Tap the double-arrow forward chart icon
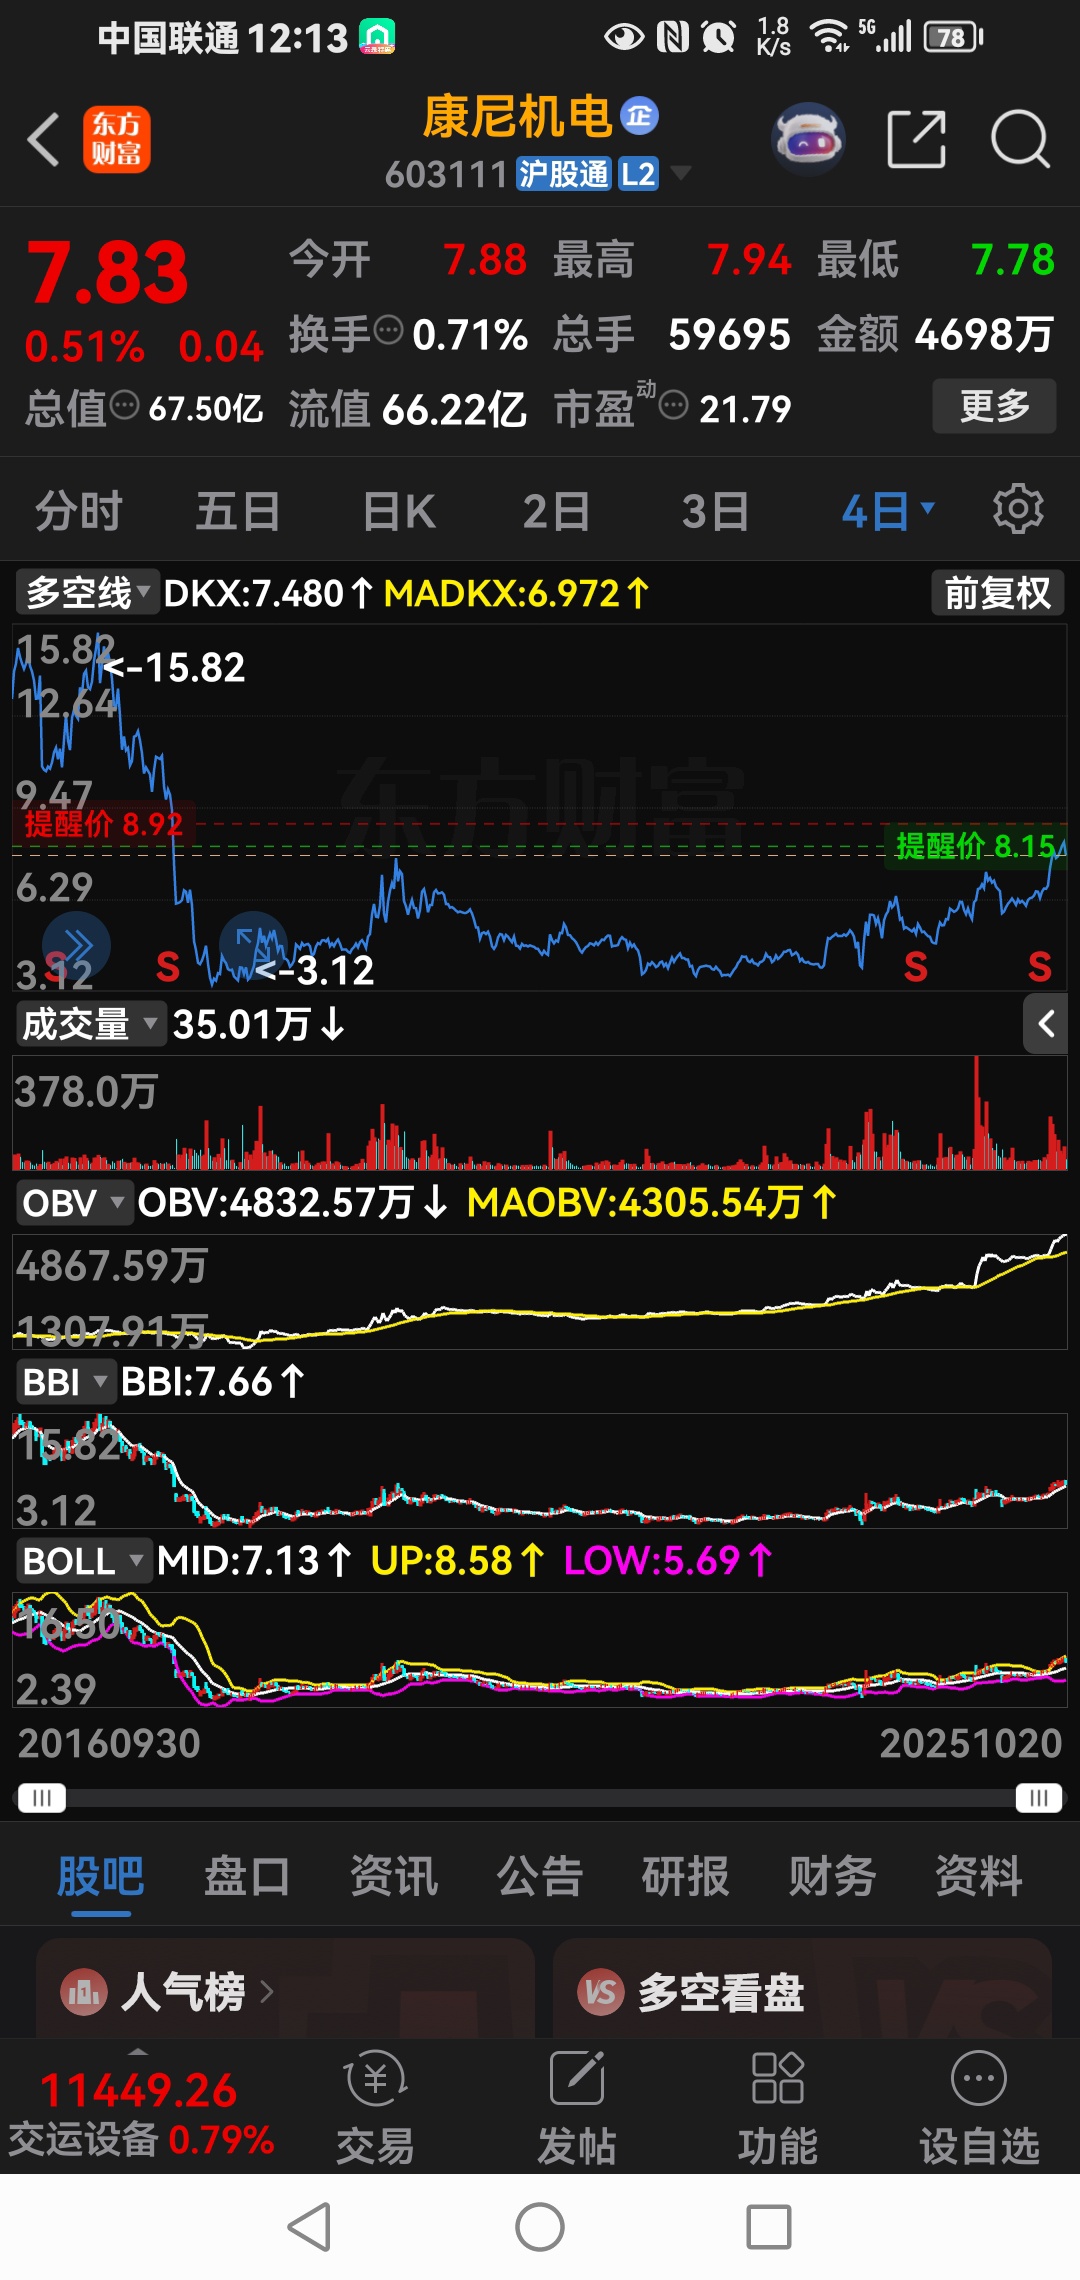The height and width of the screenshot is (2280, 1080). click(76, 945)
